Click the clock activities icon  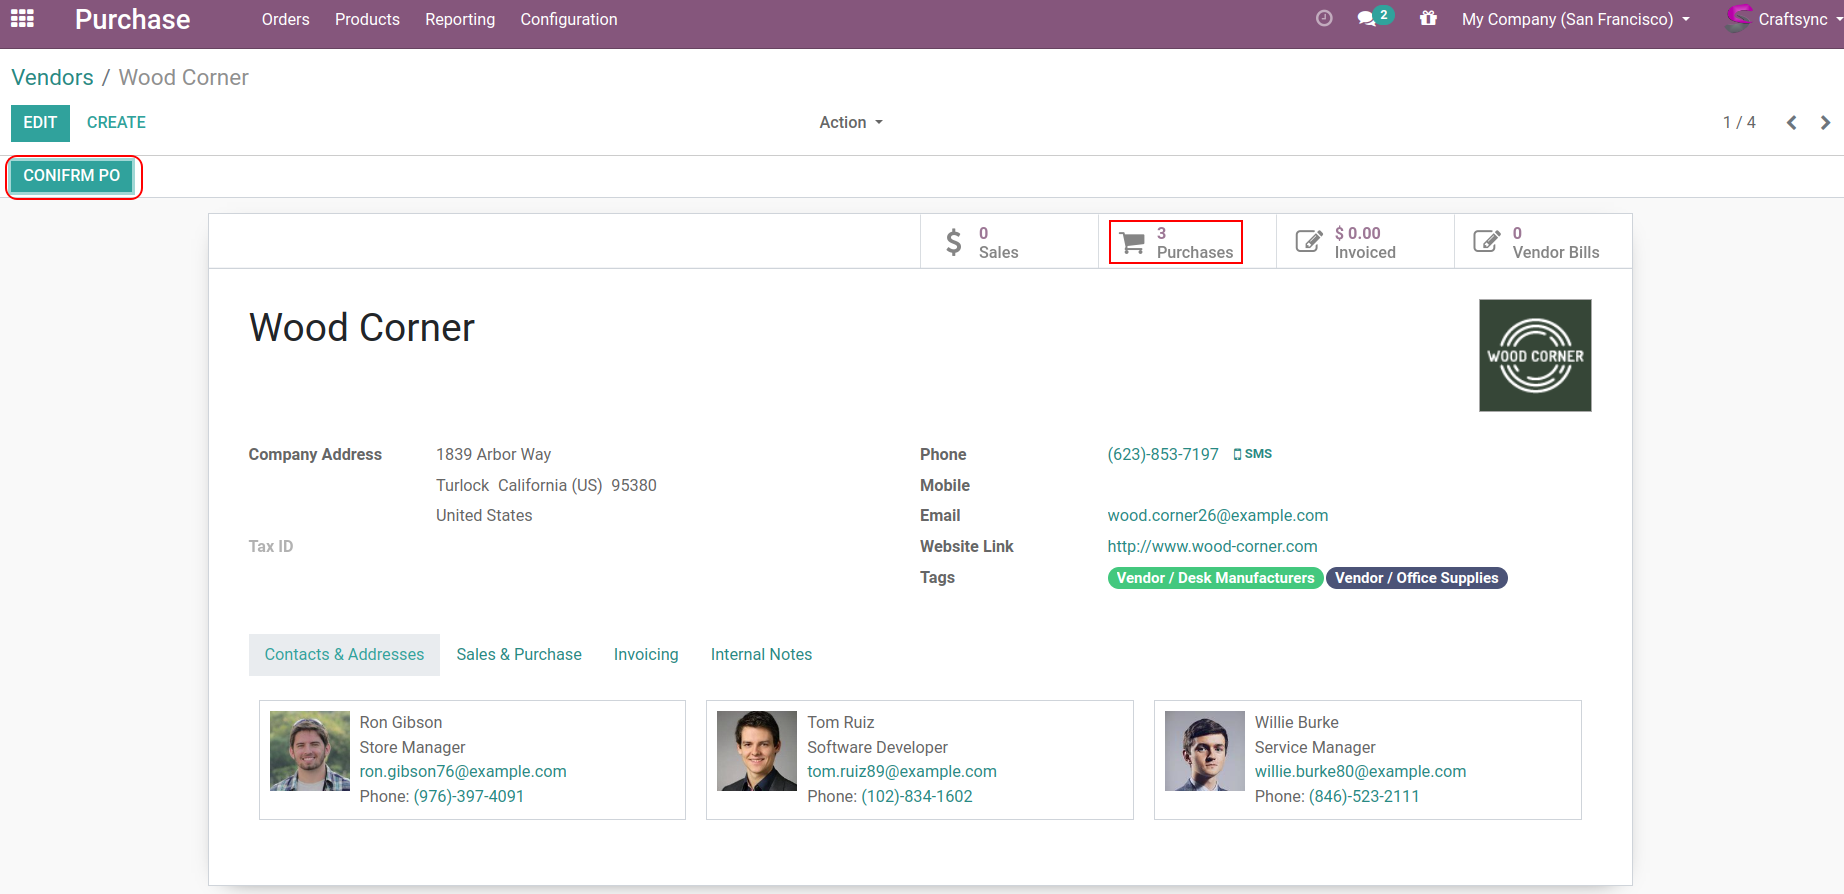[x=1324, y=19]
